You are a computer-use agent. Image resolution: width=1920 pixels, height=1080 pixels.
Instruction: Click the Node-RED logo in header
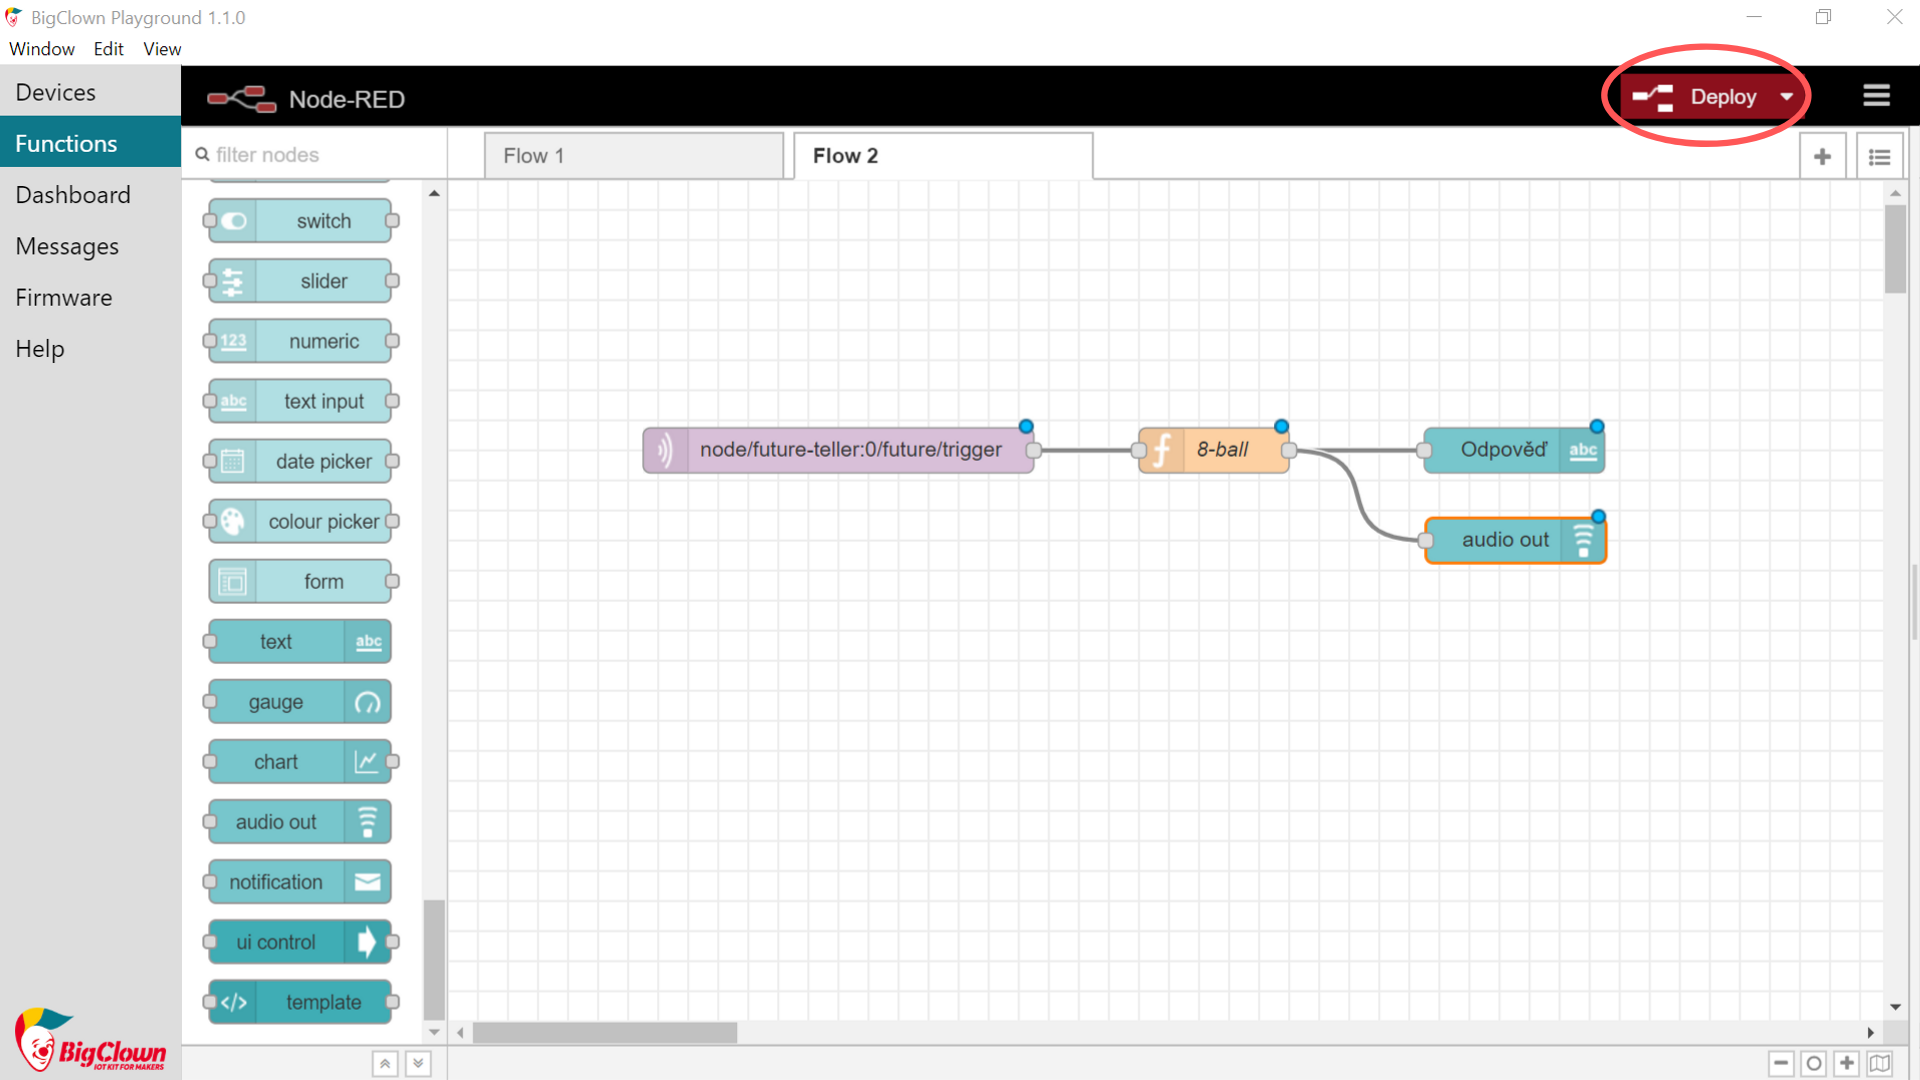tap(241, 98)
